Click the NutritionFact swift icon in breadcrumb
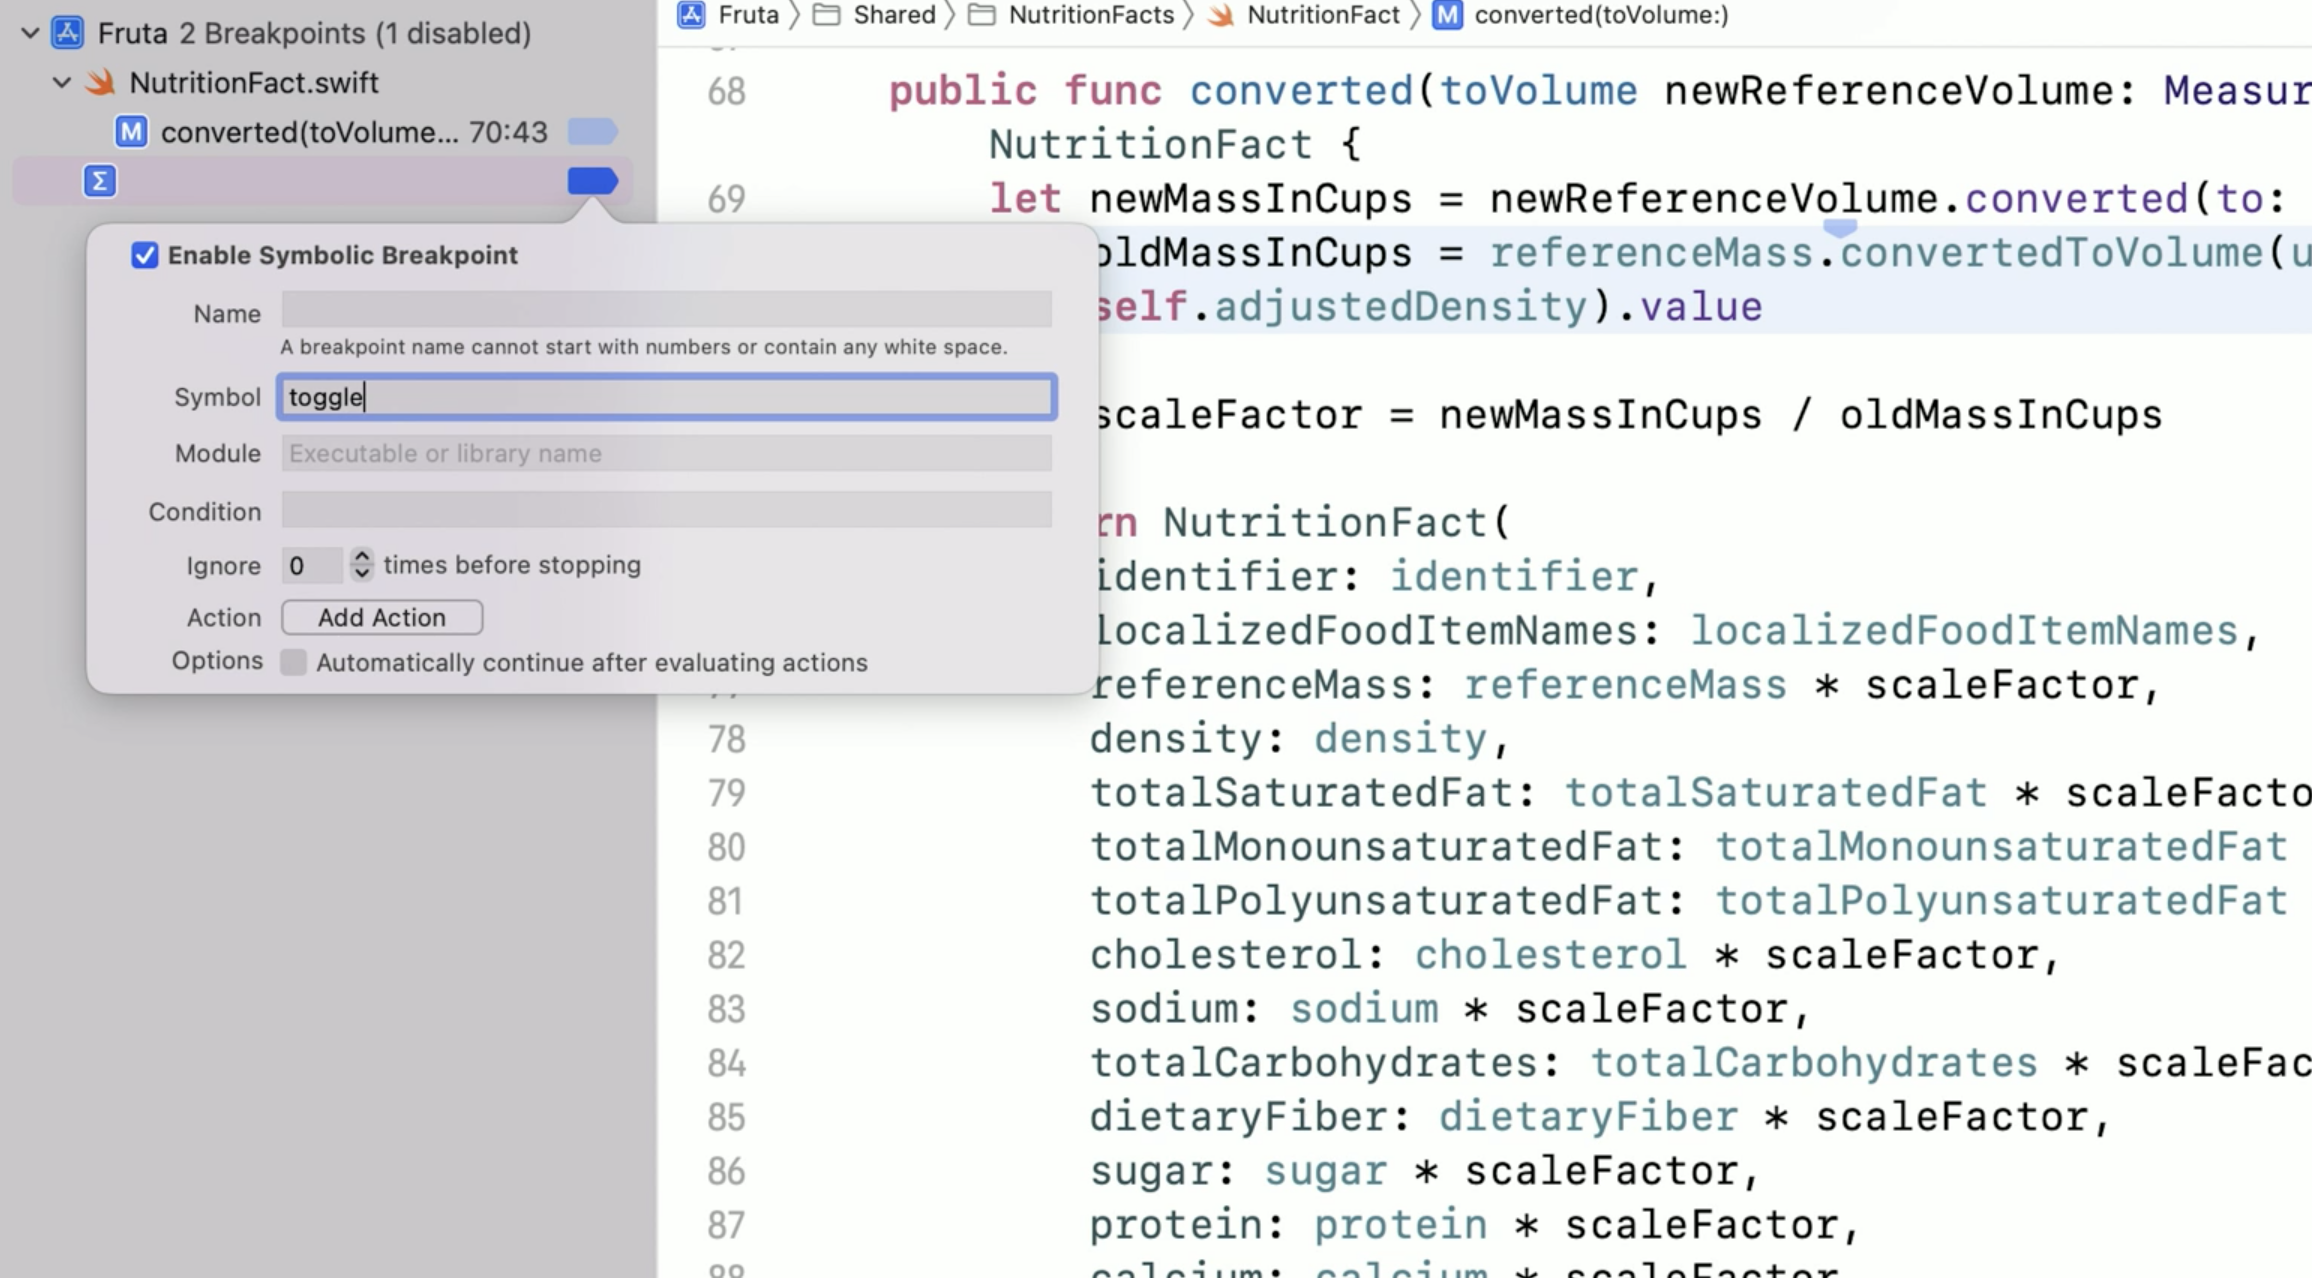 1220,15
